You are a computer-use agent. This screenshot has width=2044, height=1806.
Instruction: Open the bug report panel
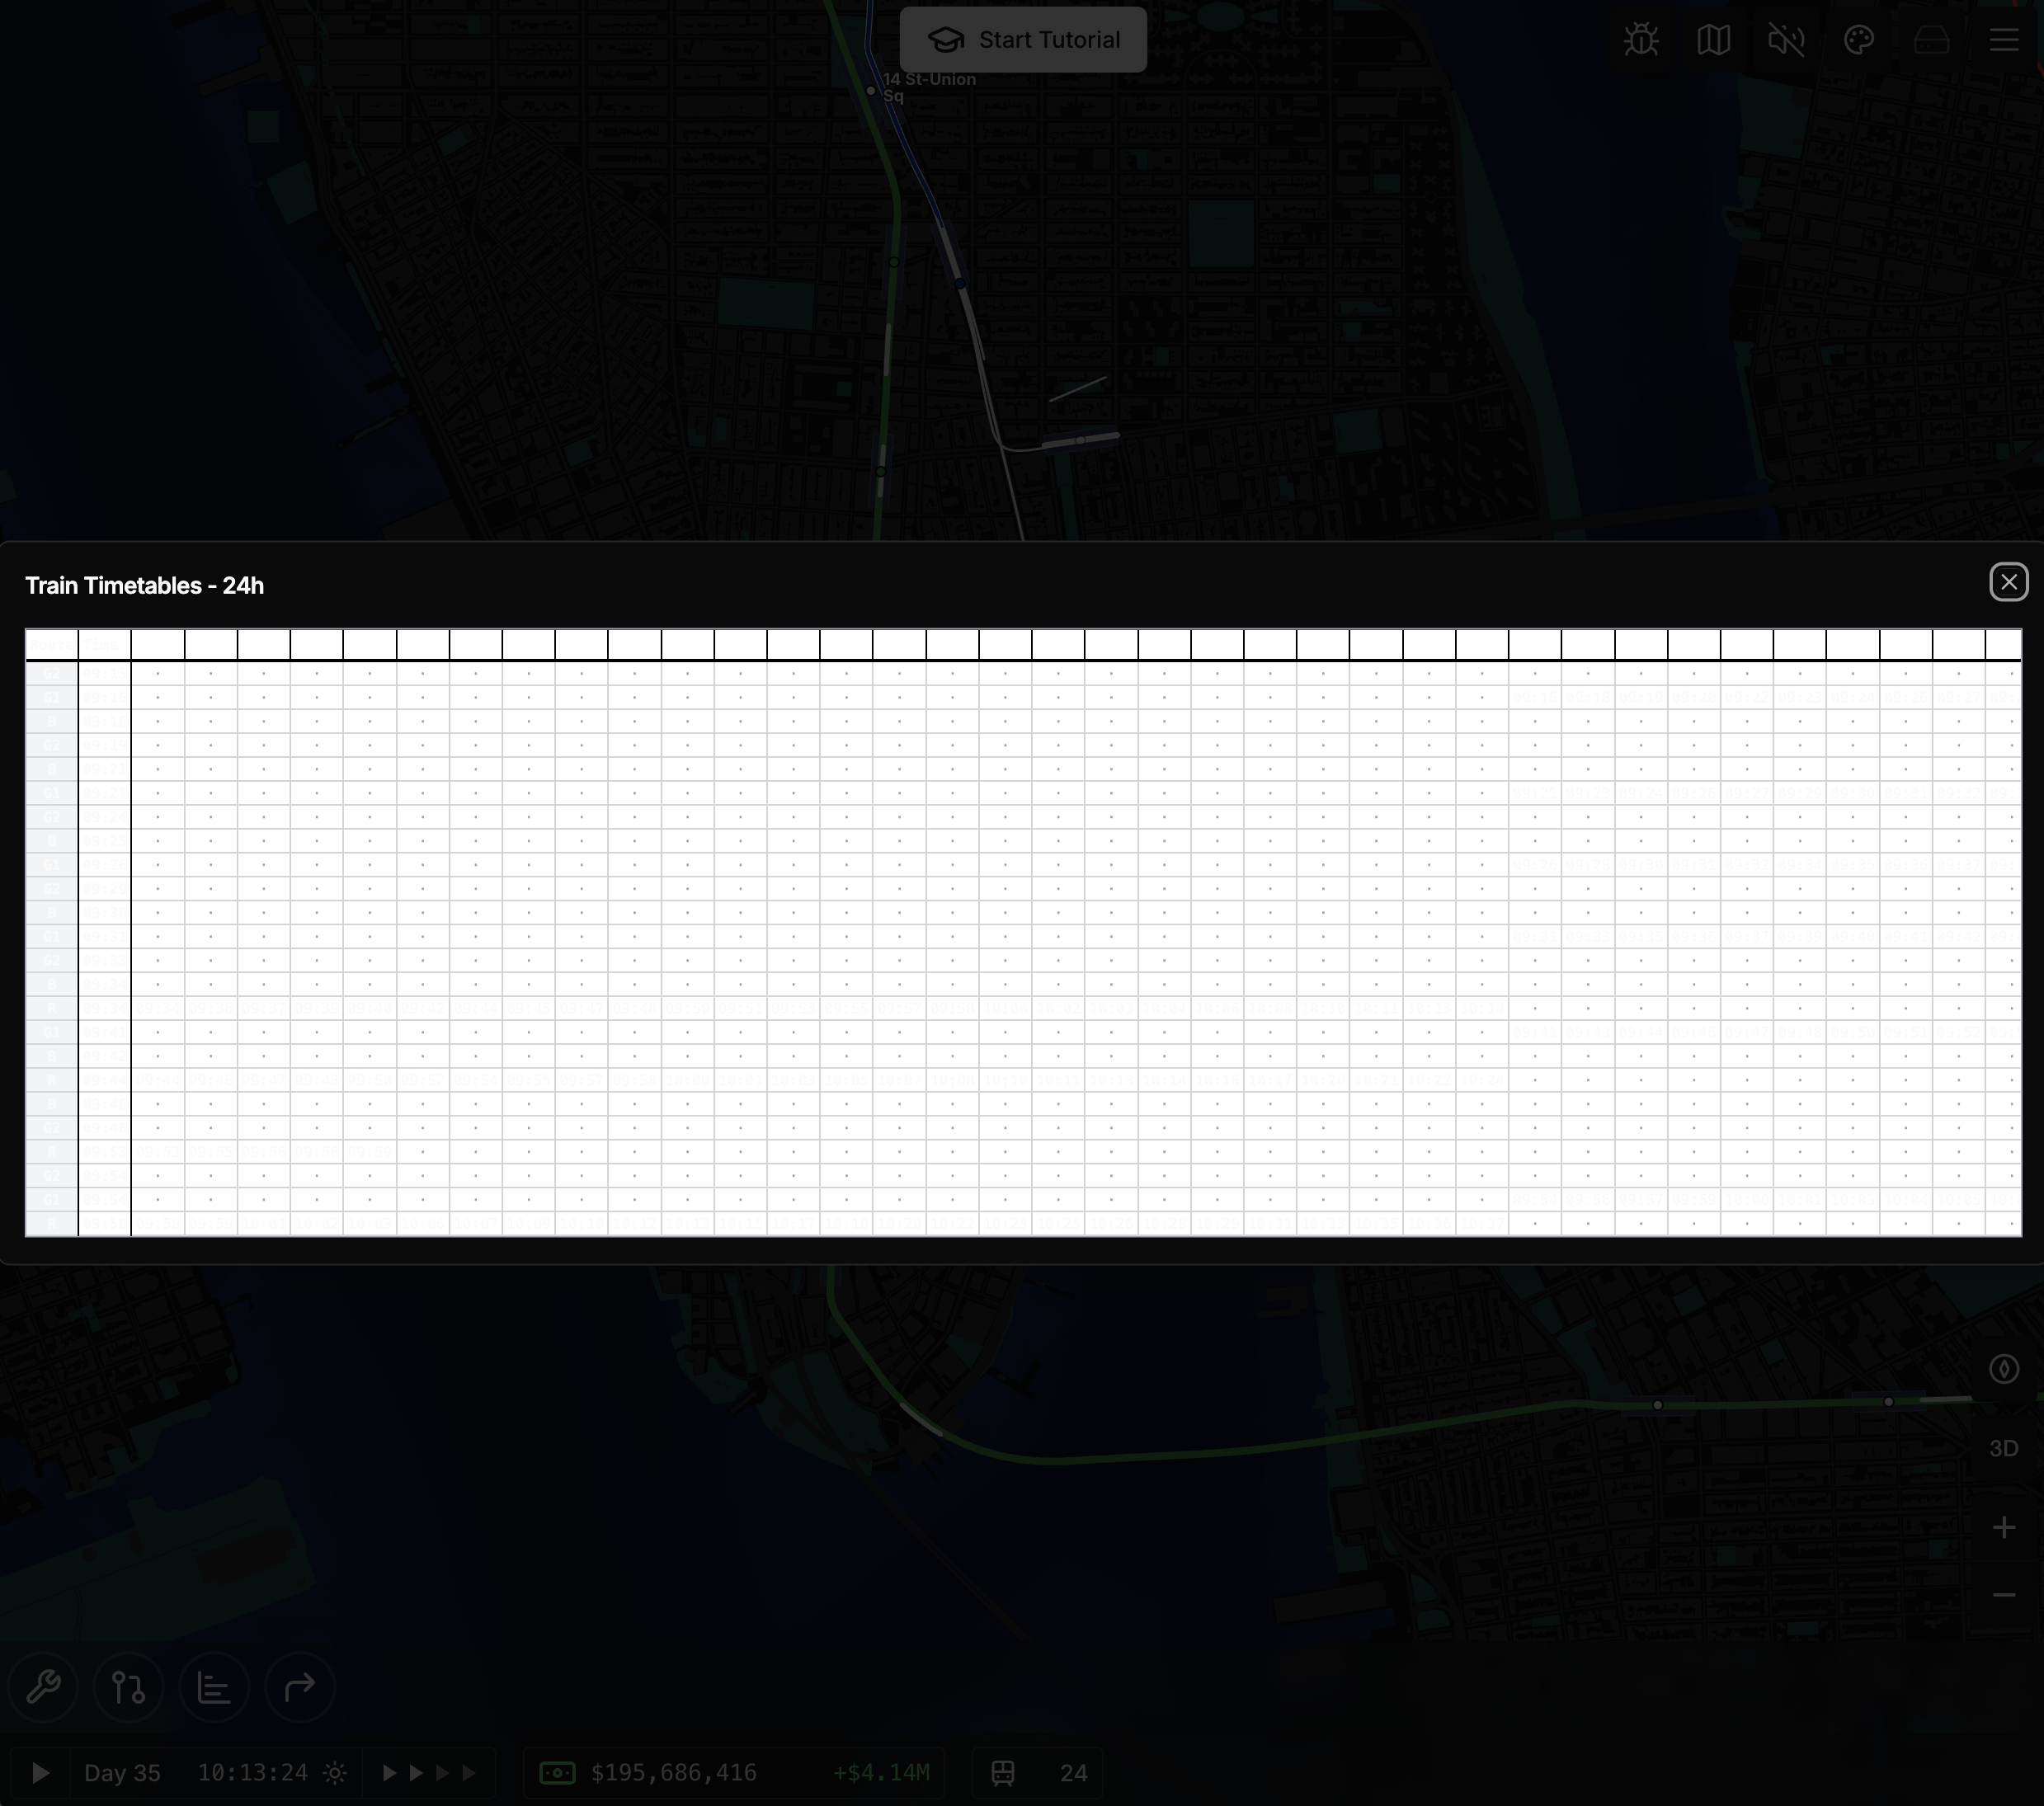pos(1641,40)
